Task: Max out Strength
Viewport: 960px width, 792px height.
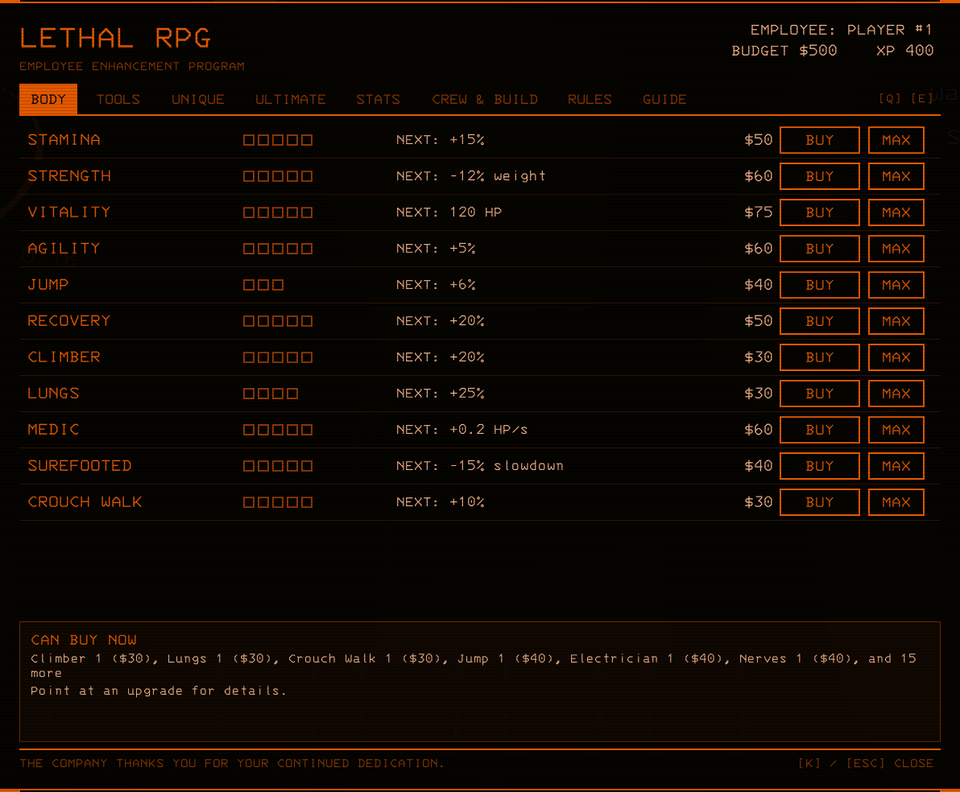Action: tap(896, 176)
